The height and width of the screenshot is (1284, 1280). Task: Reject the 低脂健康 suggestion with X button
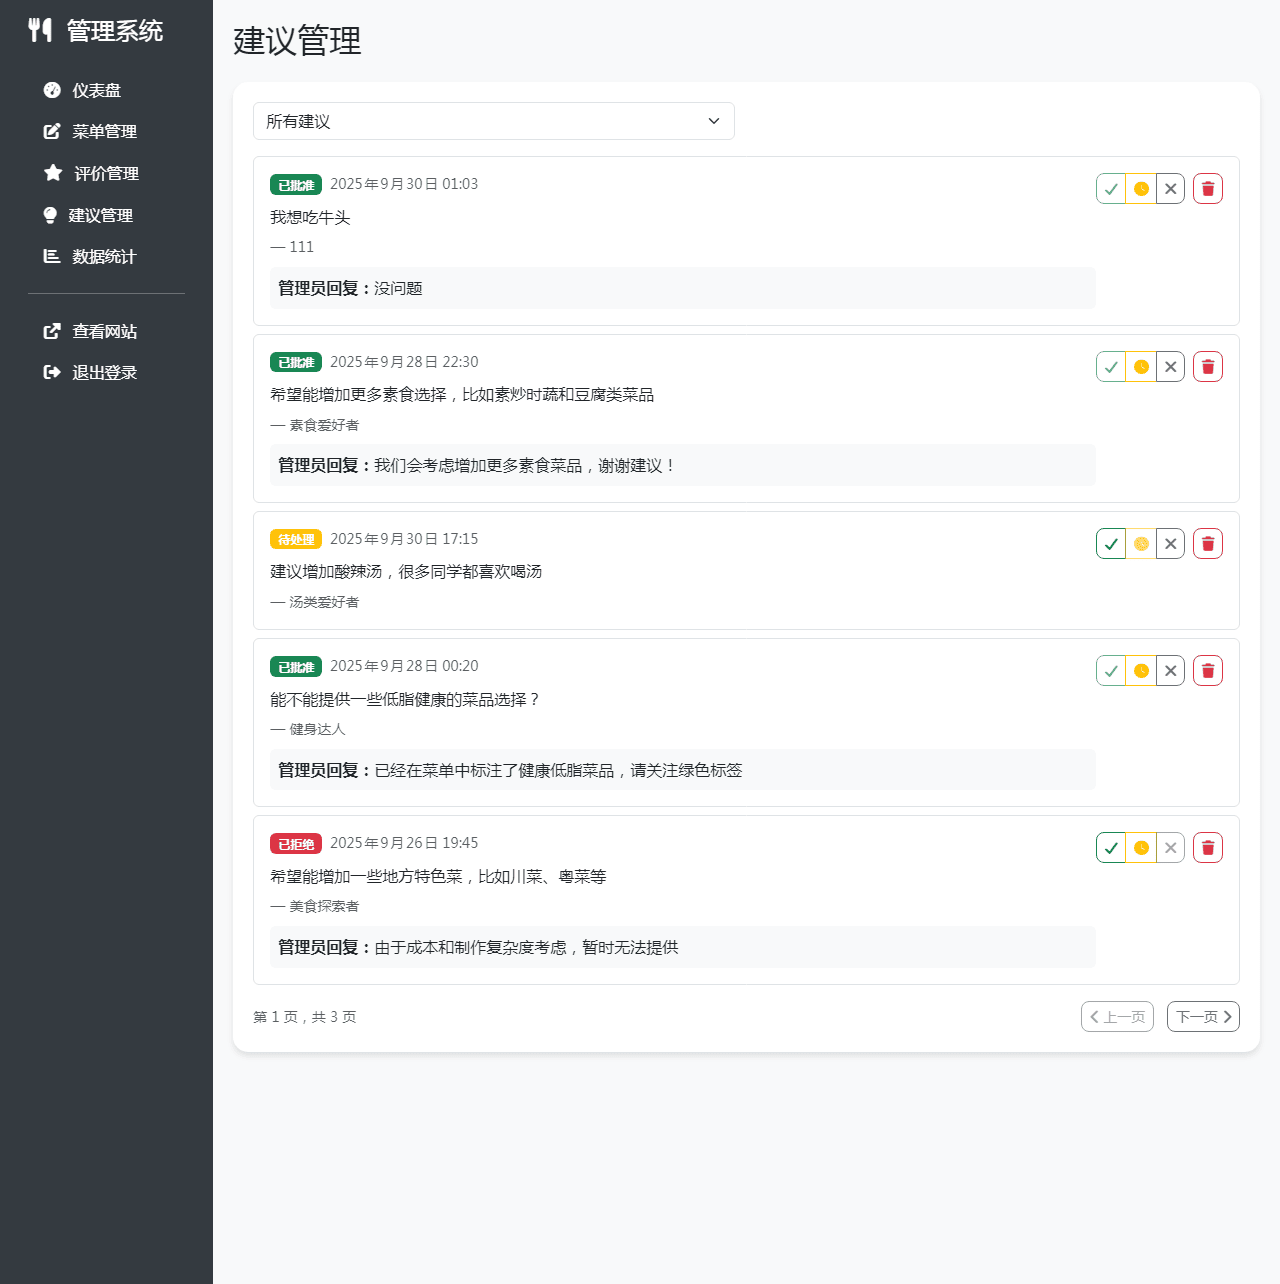(x=1170, y=670)
